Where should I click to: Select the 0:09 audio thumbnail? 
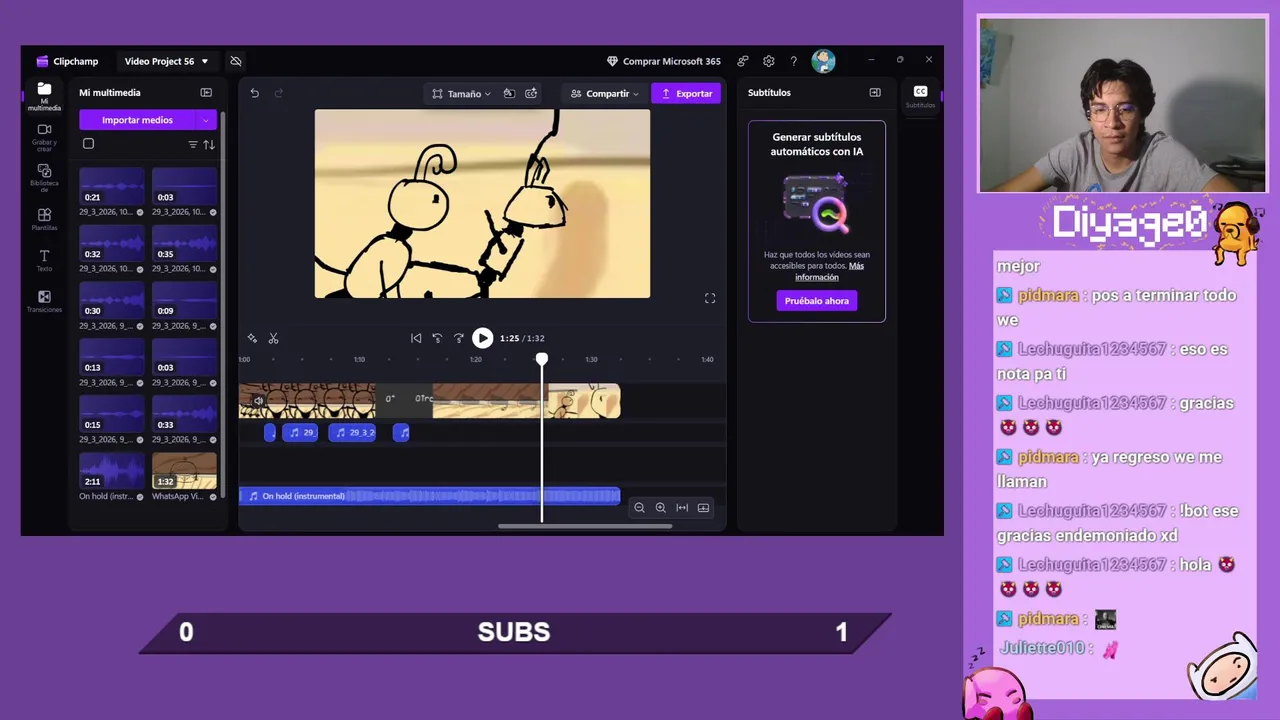click(184, 300)
